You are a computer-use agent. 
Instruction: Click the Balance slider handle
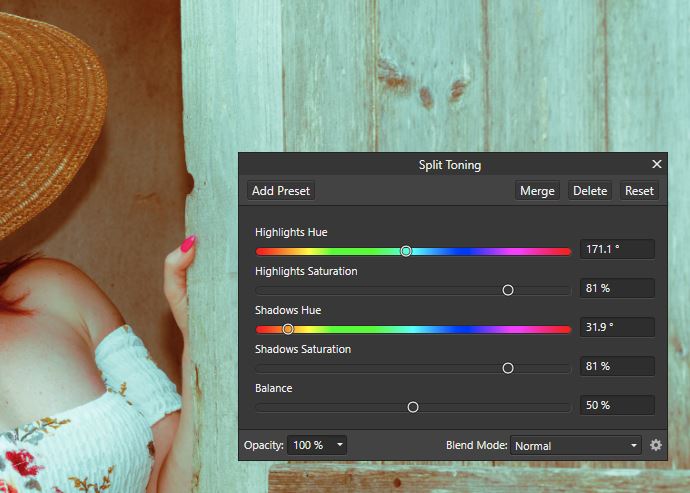[x=413, y=407]
